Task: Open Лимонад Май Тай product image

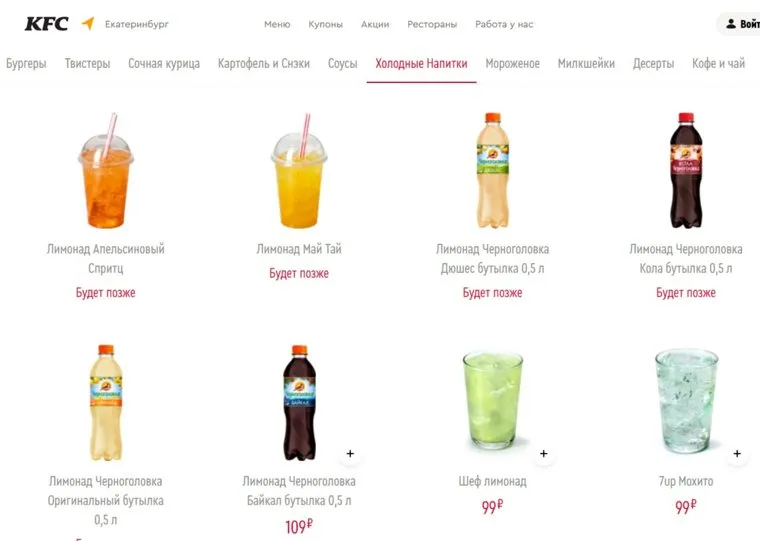Action: click(299, 171)
